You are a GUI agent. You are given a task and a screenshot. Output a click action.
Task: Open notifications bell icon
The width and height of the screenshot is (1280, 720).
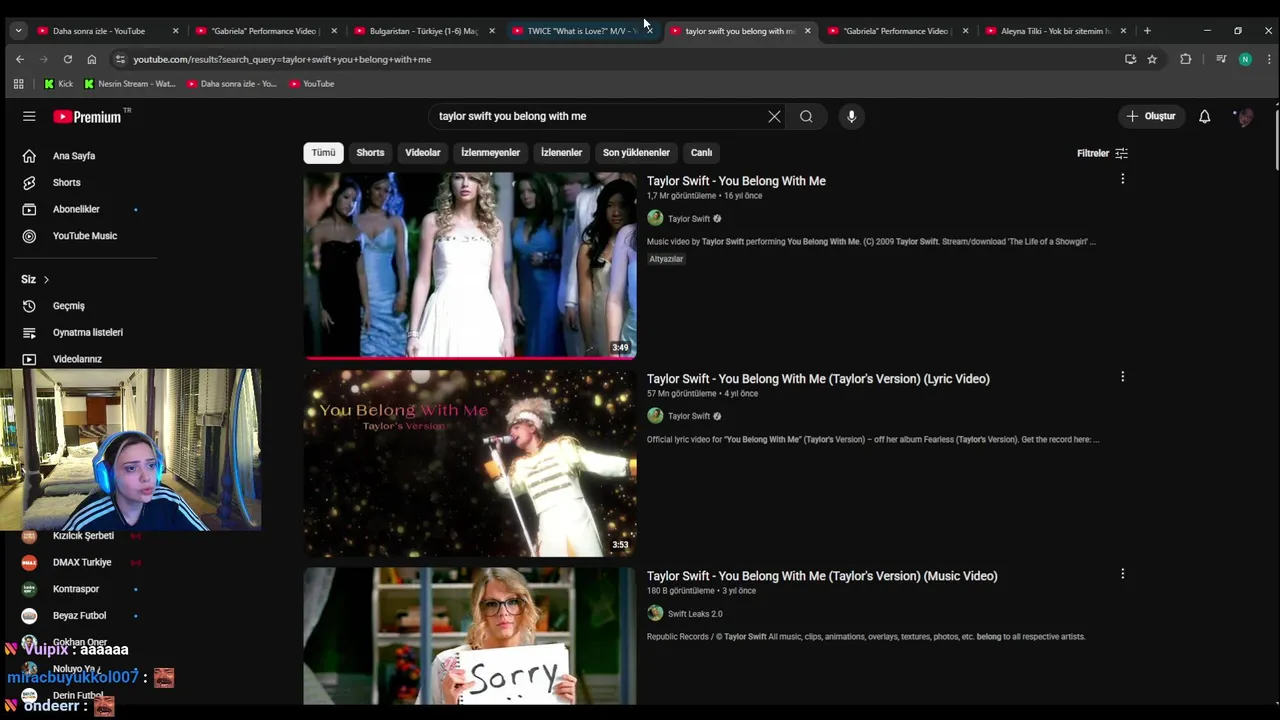pyautogui.click(x=1205, y=116)
